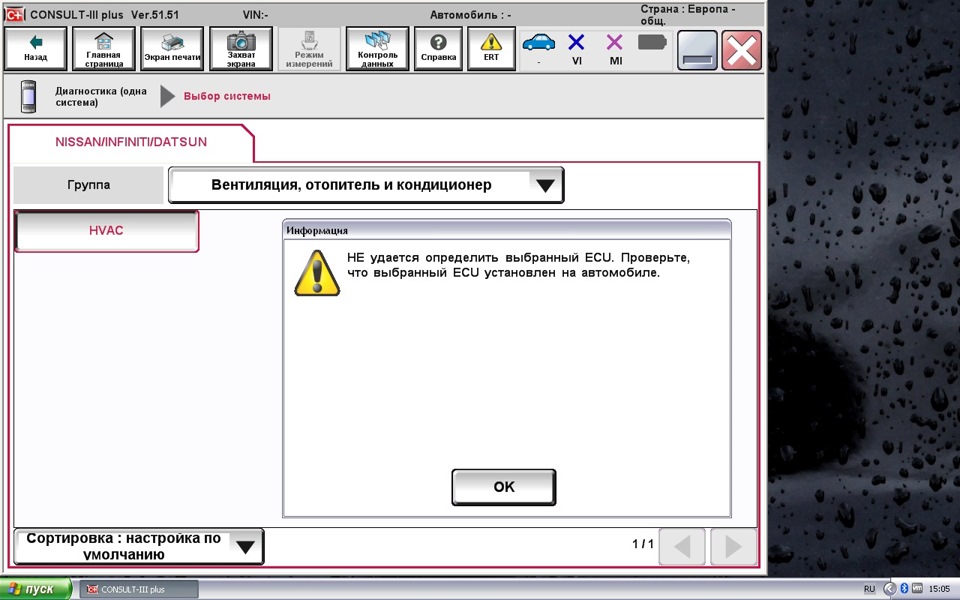The image size is (960, 600).
Task: Open Контроль данных toolbar icon
Action: point(377,49)
